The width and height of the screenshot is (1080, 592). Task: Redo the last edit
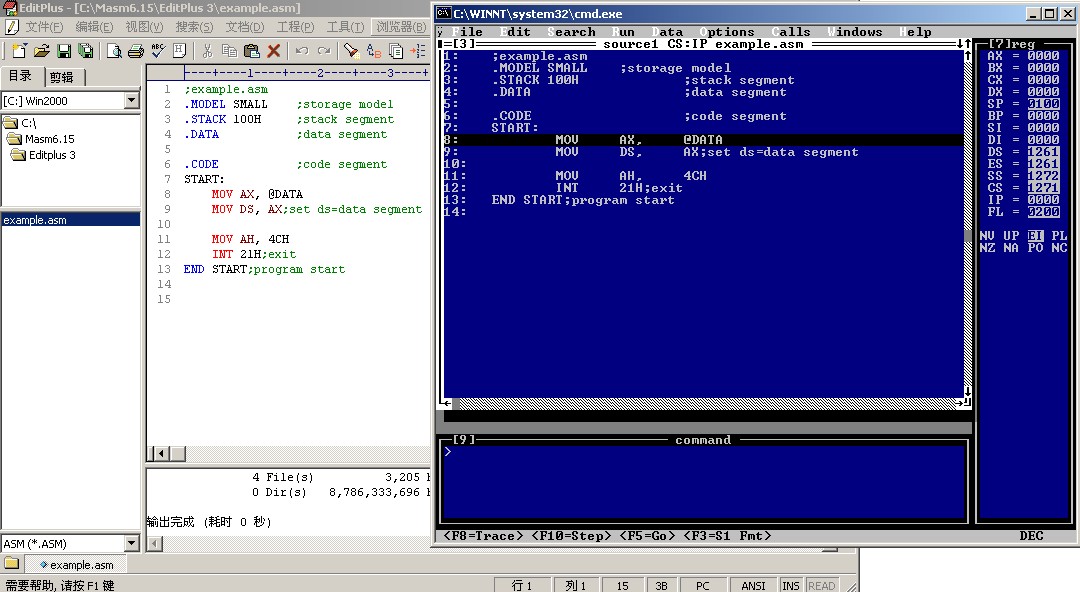point(324,50)
